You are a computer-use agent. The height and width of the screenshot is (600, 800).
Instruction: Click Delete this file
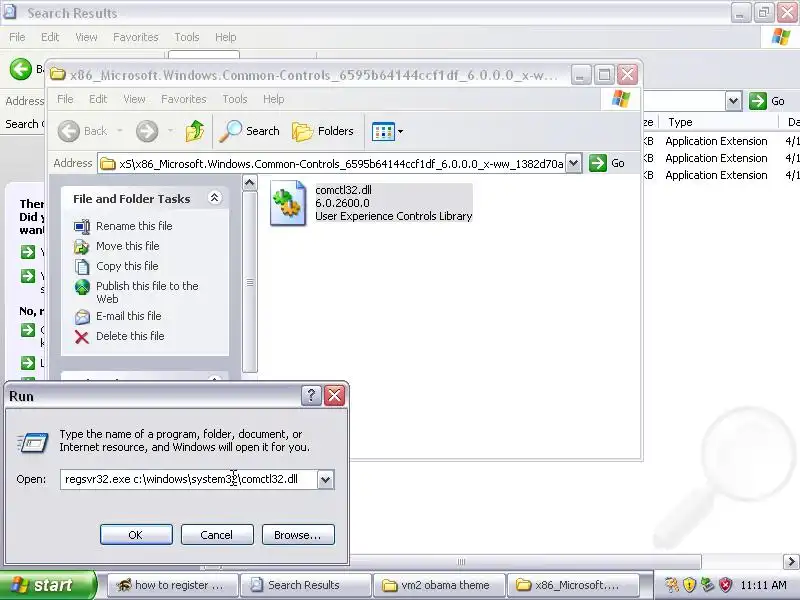pyautogui.click(x=130, y=336)
